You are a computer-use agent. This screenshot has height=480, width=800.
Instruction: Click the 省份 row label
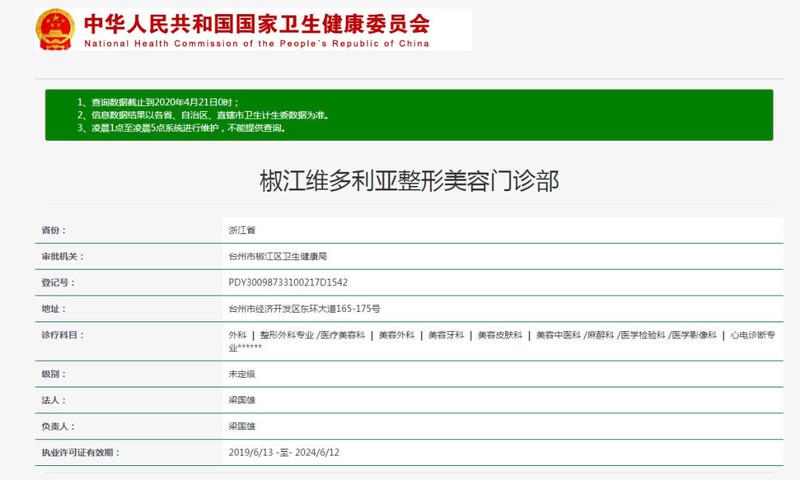(53, 230)
